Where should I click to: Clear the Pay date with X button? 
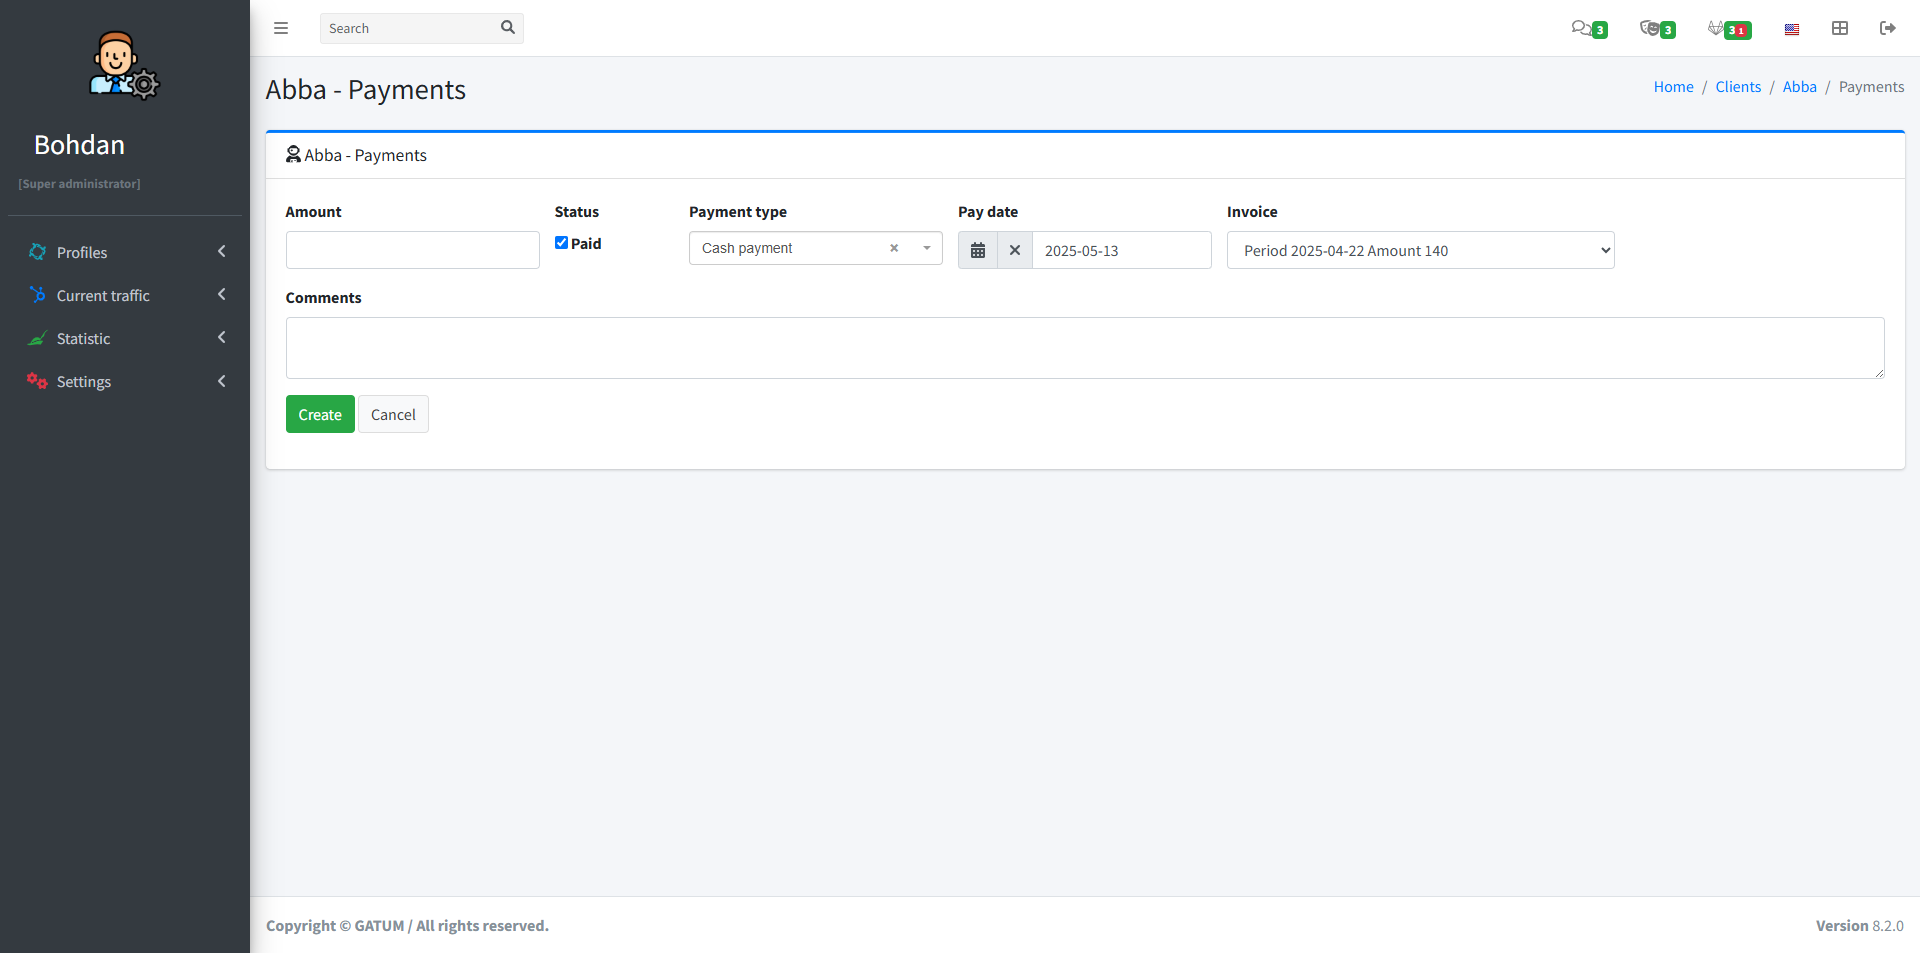pos(1015,251)
